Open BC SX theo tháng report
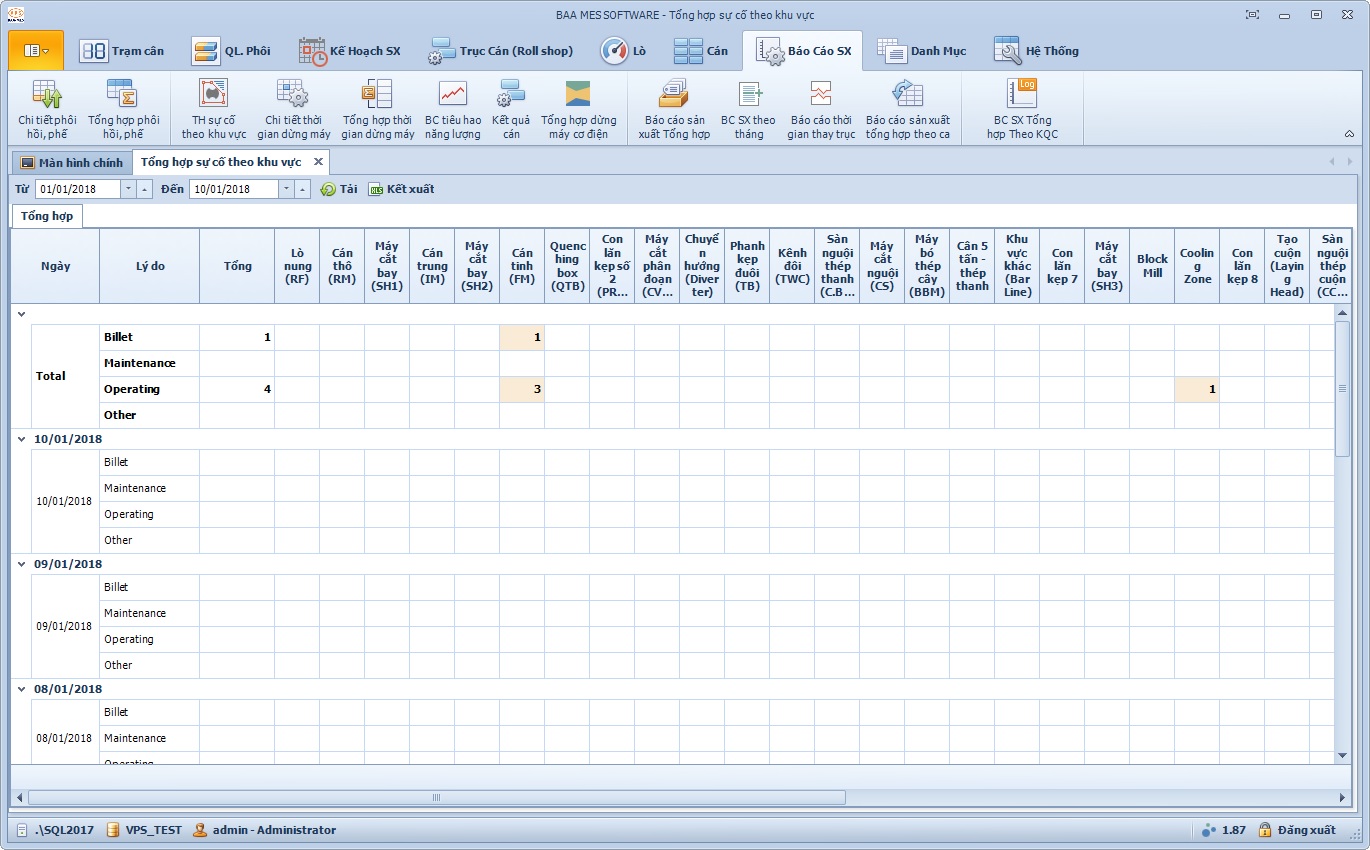This screenshot has height=850, width=1370. (x=747, y=108)
